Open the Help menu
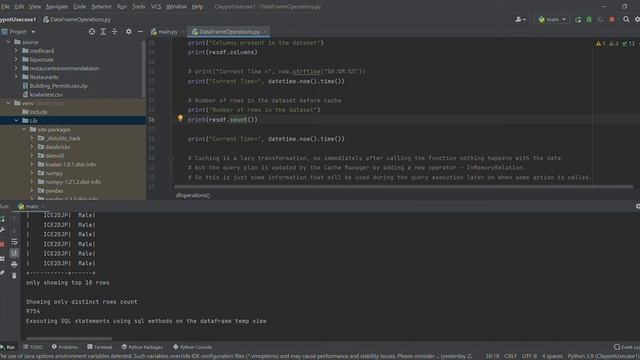Image resolution: width=640 pixels, height=360 pixels. coord(198,7)
